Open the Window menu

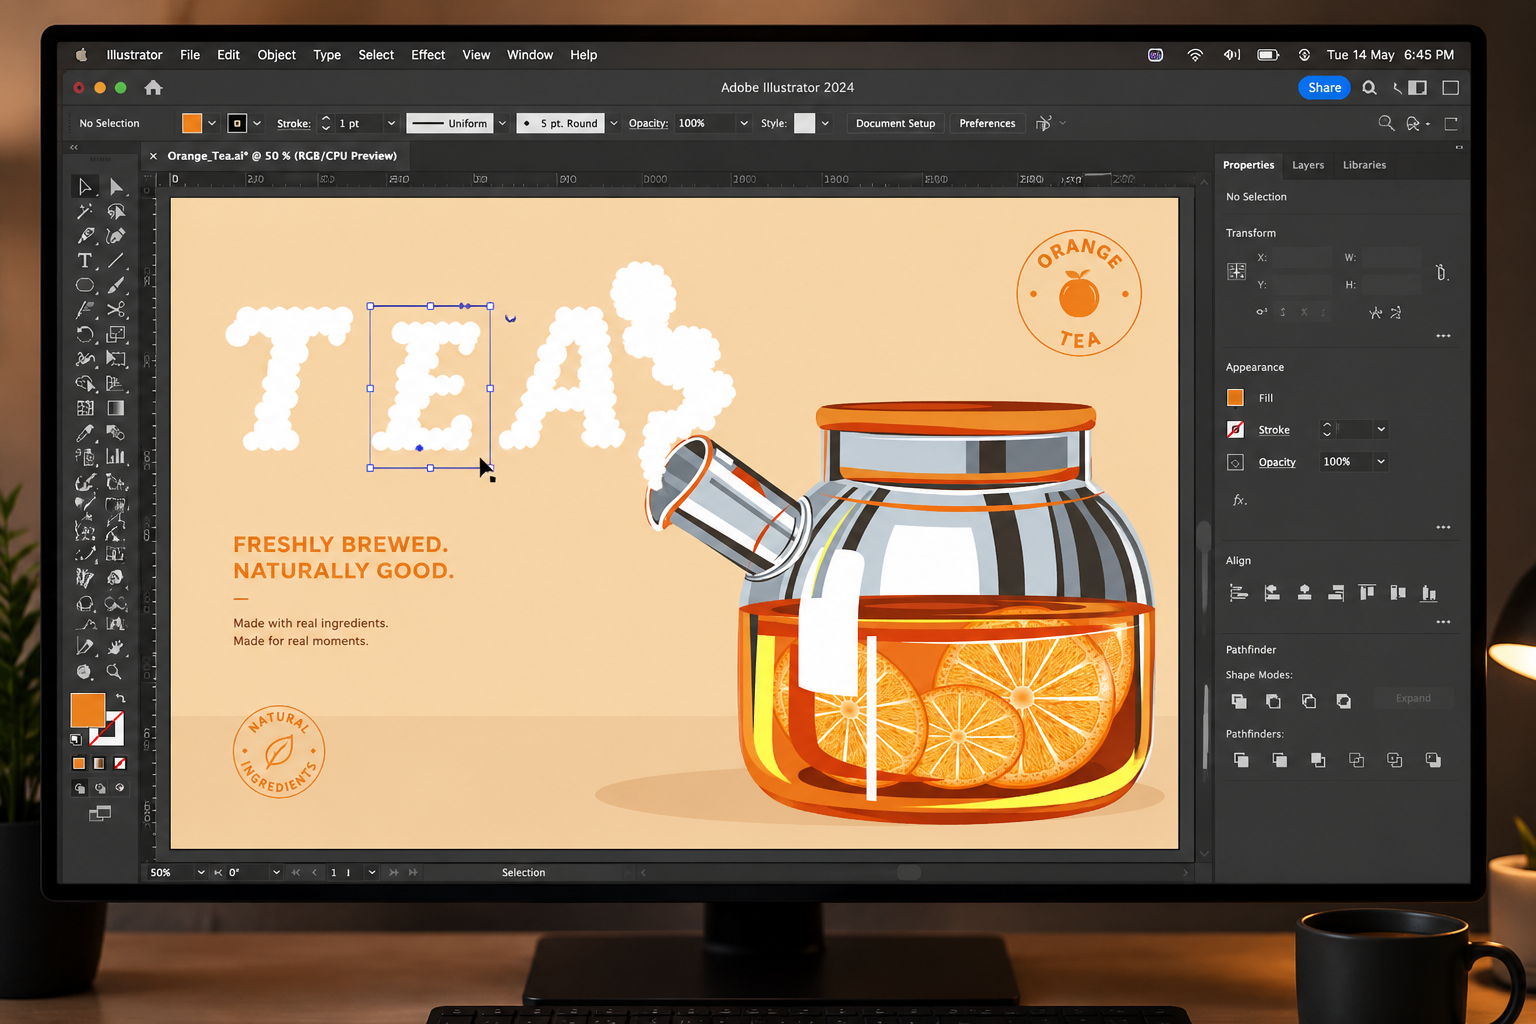point(530,55)
